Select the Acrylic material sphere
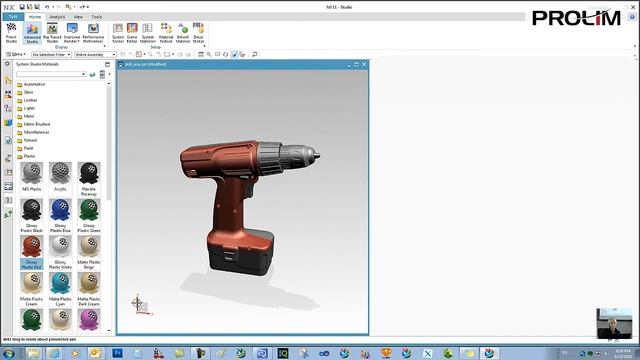This screenshot has width=640, height=360. (60, 177)
